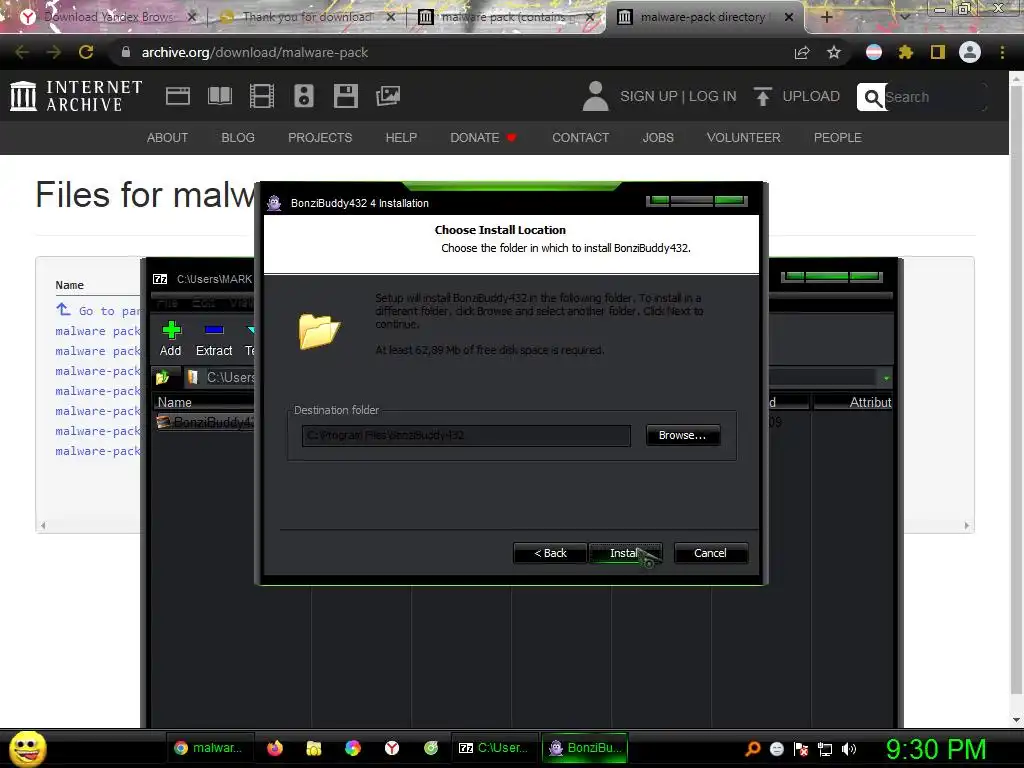Screen dimensions: 1024x768
Task: Switch to Download Yandex Browser tab
Action: 108,17
